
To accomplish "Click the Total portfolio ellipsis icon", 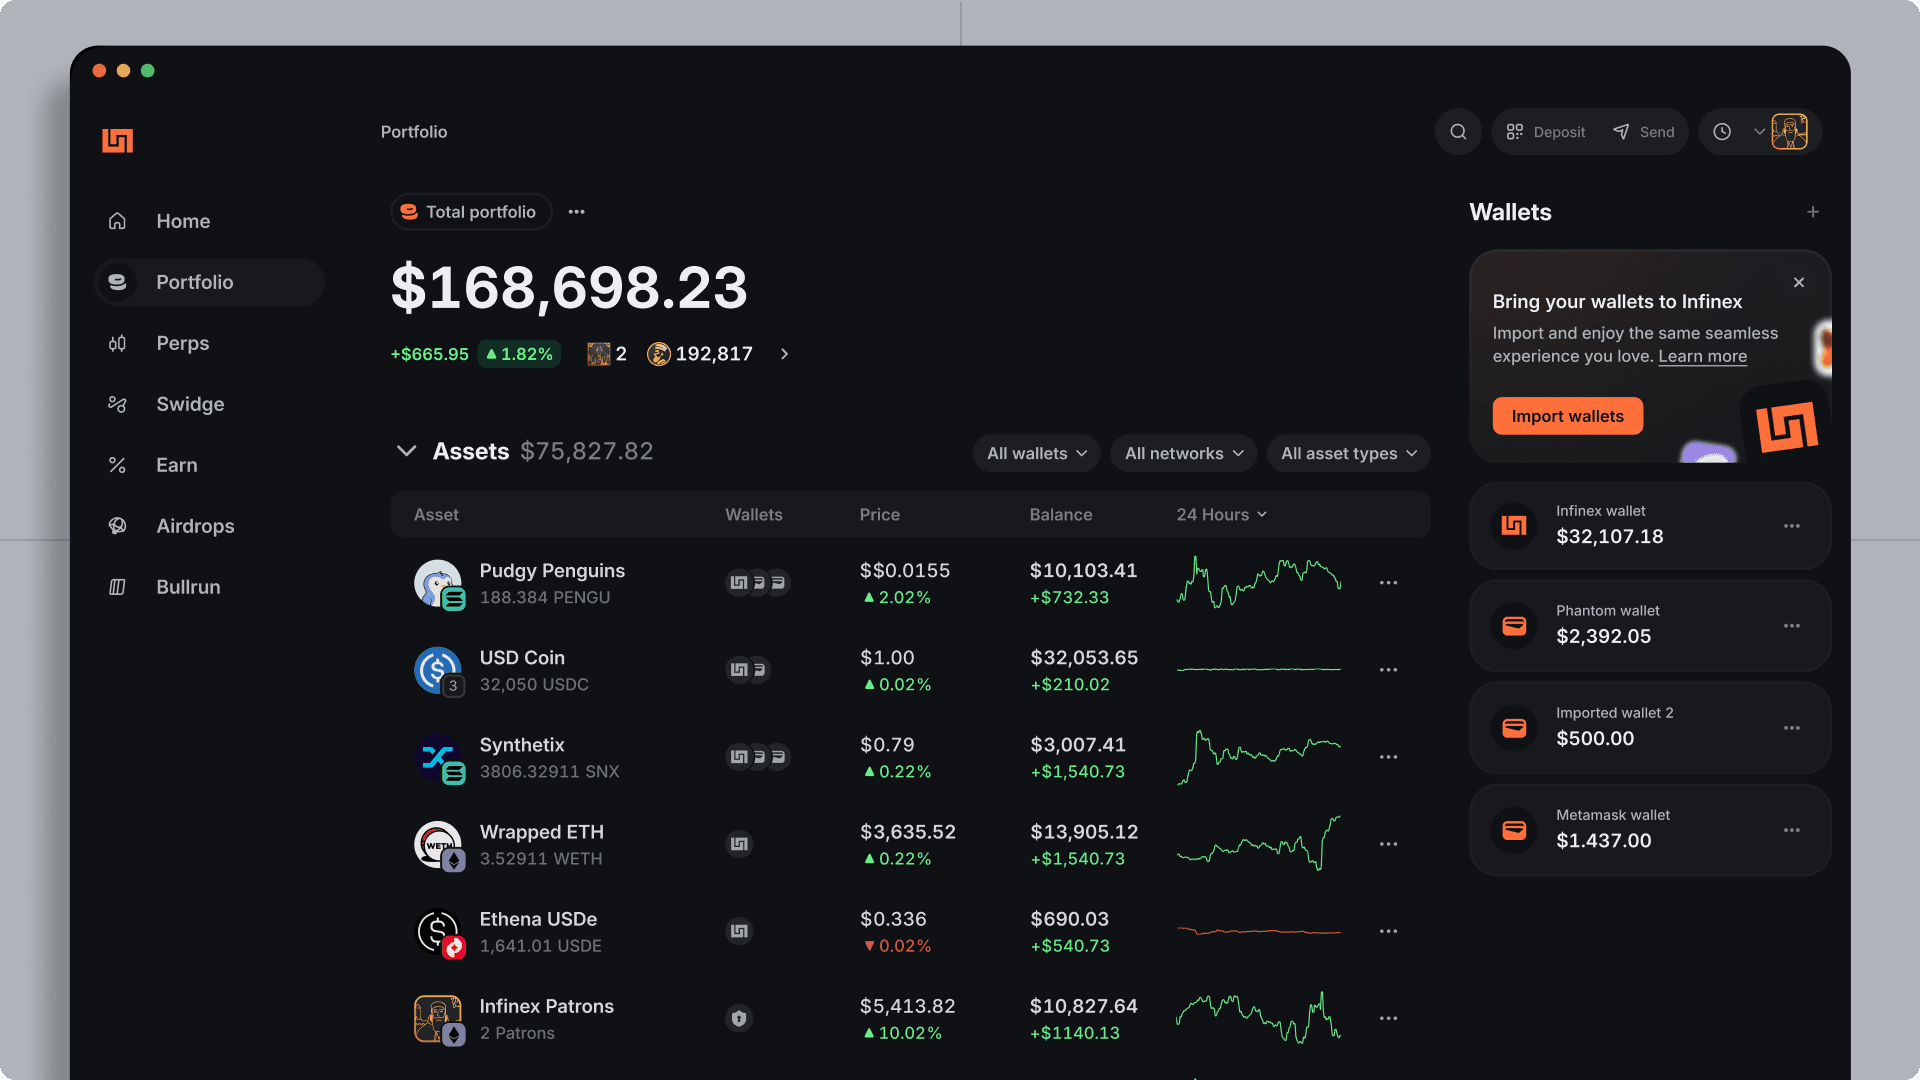I will [x=577, y=212].
